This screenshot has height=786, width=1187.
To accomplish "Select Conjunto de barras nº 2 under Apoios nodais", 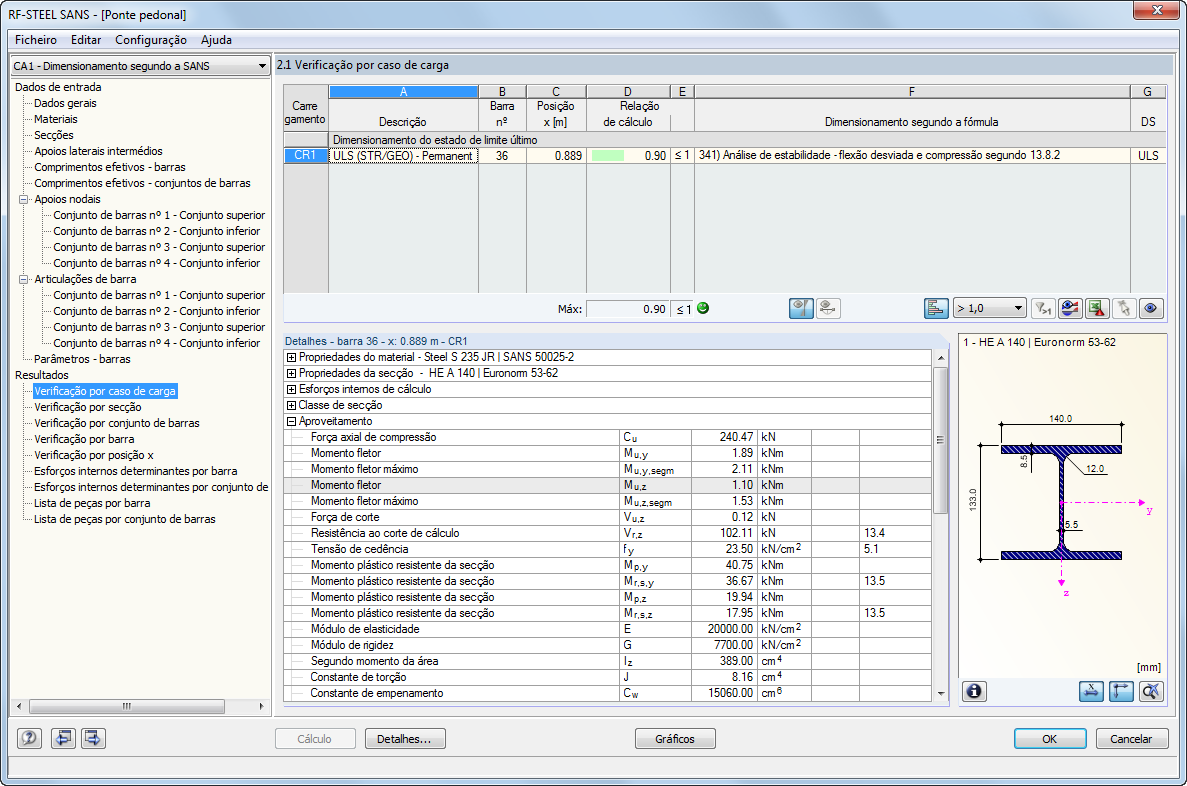I will (x=157, y=232).
